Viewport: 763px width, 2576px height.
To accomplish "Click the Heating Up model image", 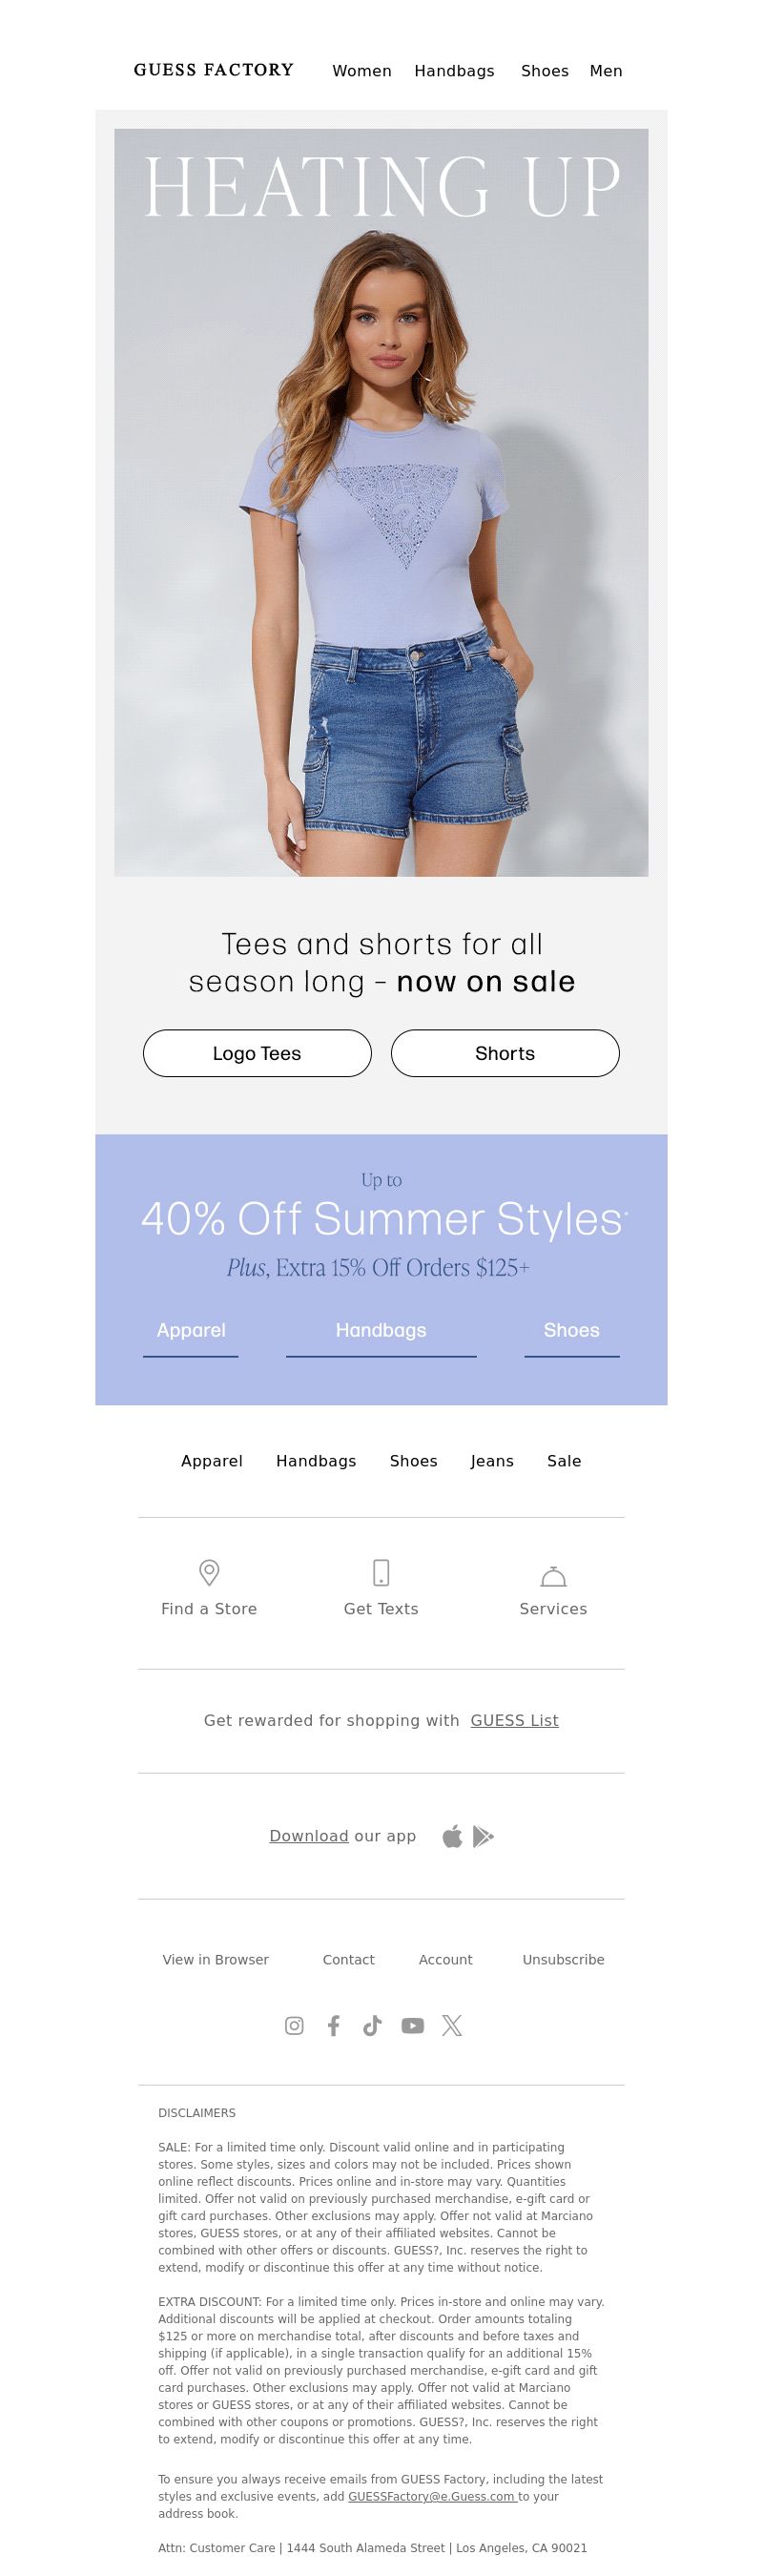I will (381, 503).
